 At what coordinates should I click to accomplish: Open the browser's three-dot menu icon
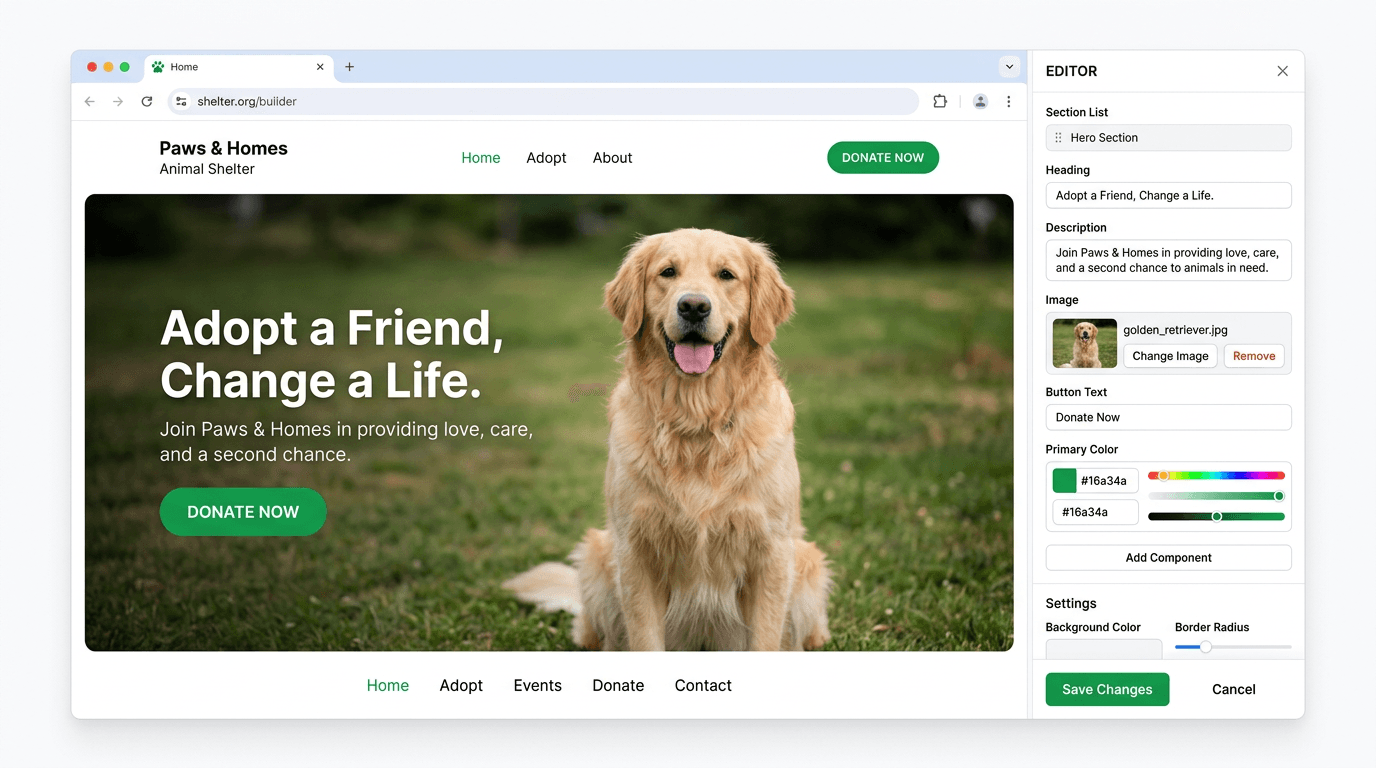point(1009,101)
